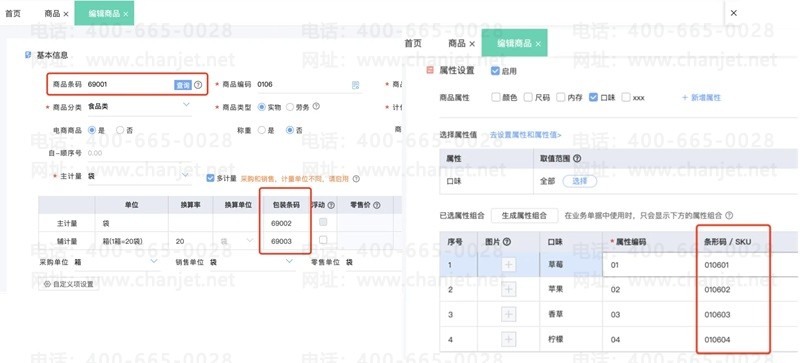The height and width of the screenshot is (363, 800).
Task: Click help icon after 多计量 orange hint
Action: click(x=356, y=179)
